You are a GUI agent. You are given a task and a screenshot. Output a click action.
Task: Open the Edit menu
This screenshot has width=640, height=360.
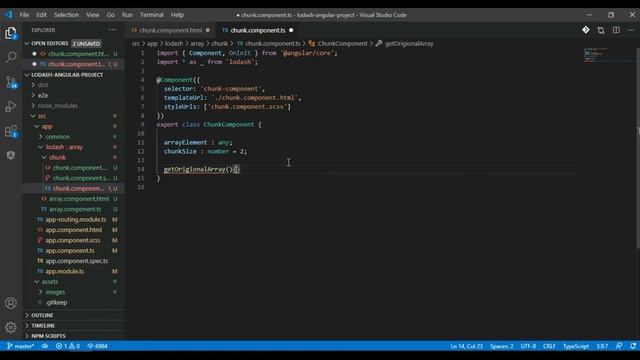pyautogui.click(x=41, y=15)
